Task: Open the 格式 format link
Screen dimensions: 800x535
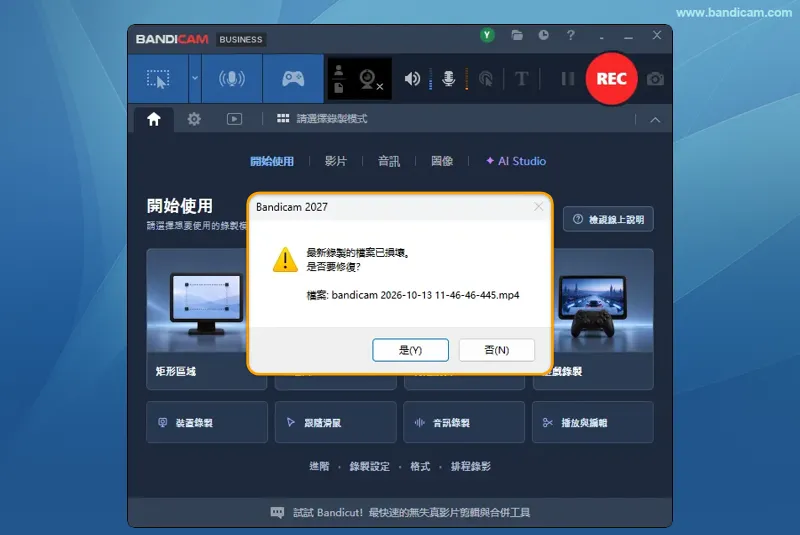Action: [x=420, y=466]
